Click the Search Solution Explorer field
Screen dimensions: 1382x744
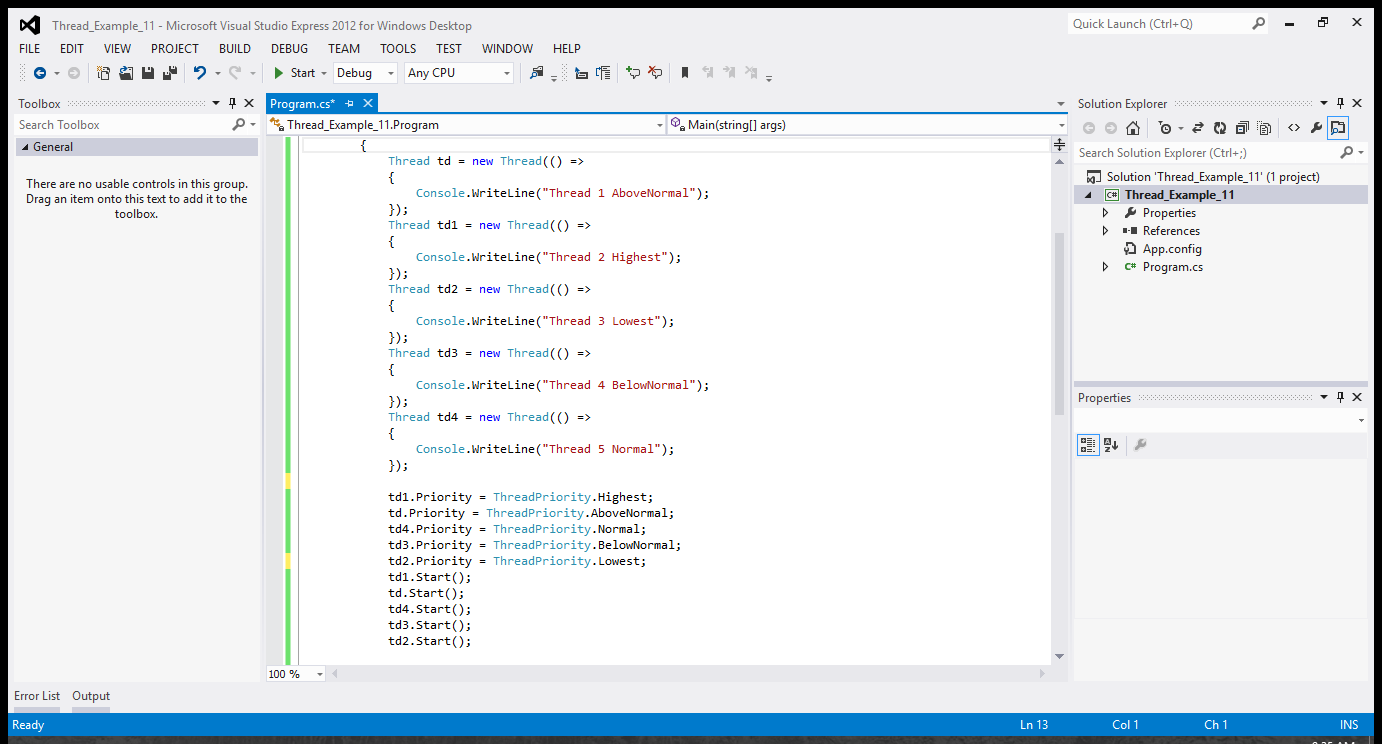tap(1207, 153)
